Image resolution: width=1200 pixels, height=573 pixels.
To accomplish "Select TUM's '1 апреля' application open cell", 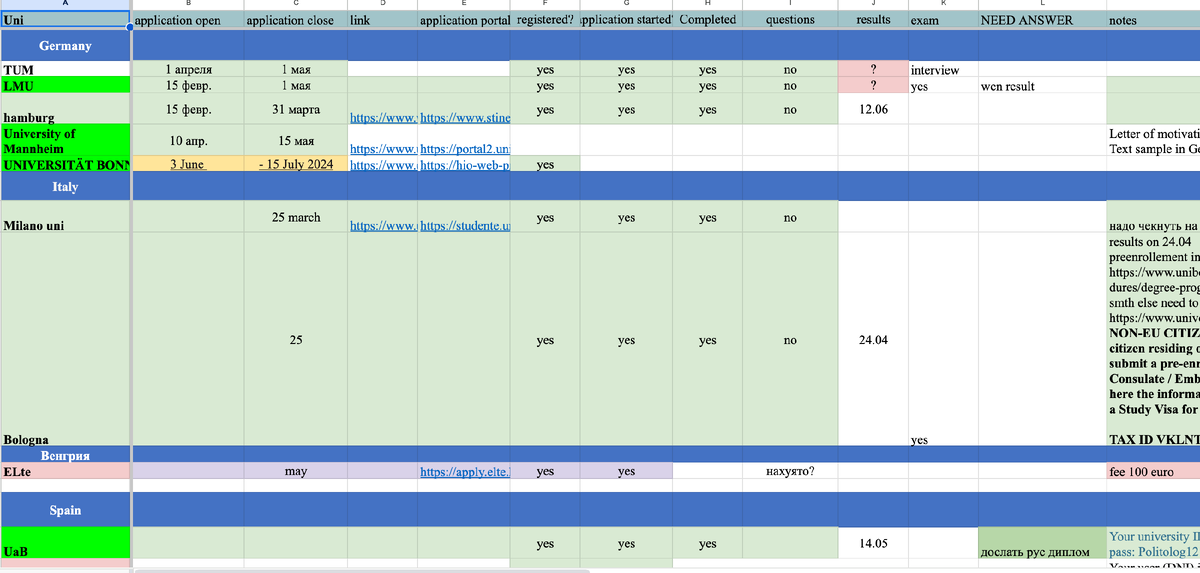I will (187, 70).
